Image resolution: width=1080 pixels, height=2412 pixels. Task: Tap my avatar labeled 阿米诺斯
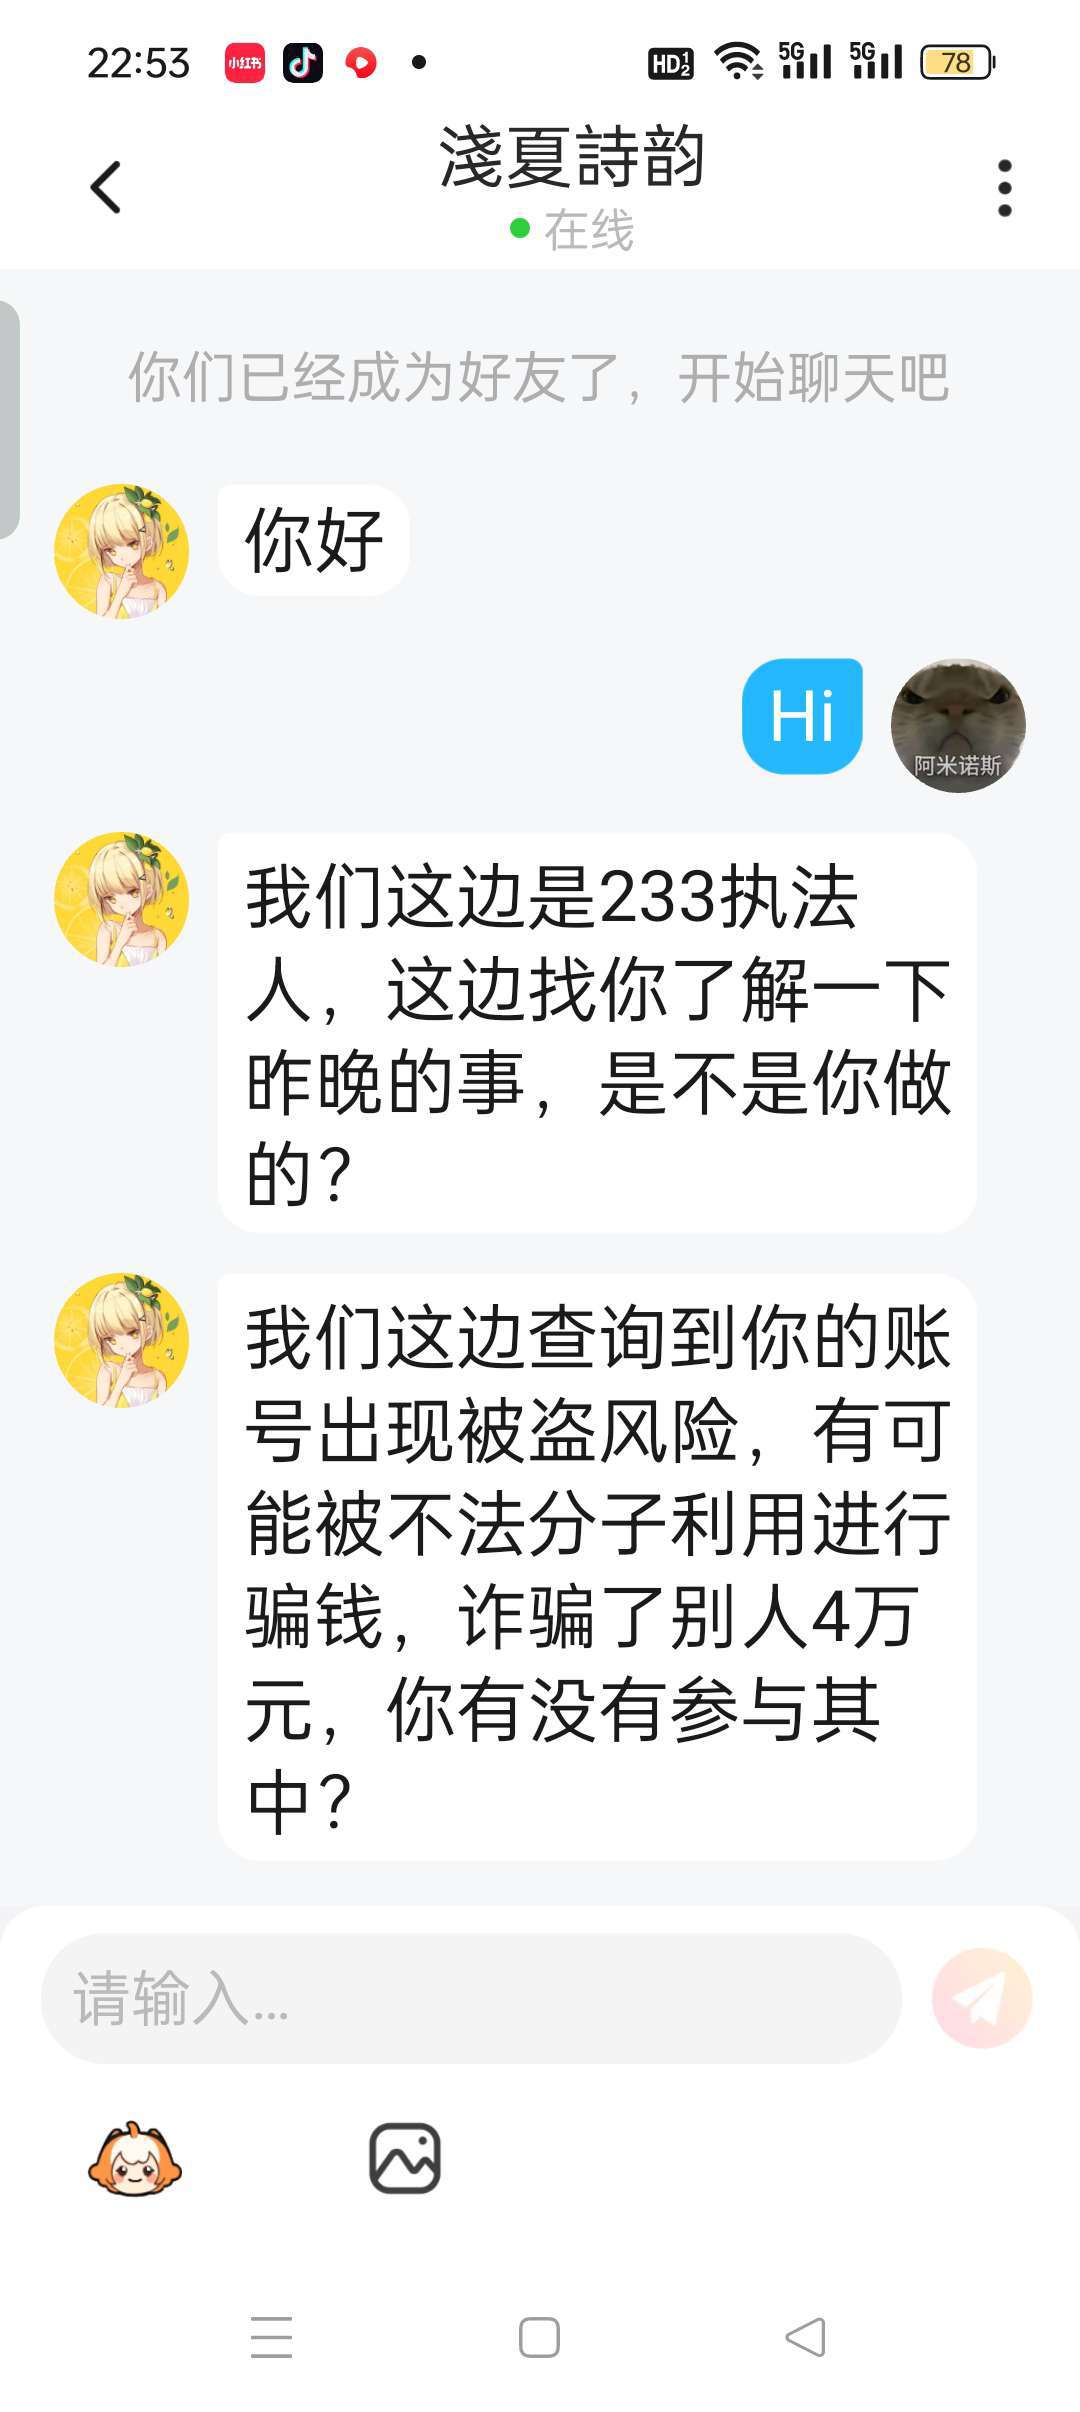(958, 725)
